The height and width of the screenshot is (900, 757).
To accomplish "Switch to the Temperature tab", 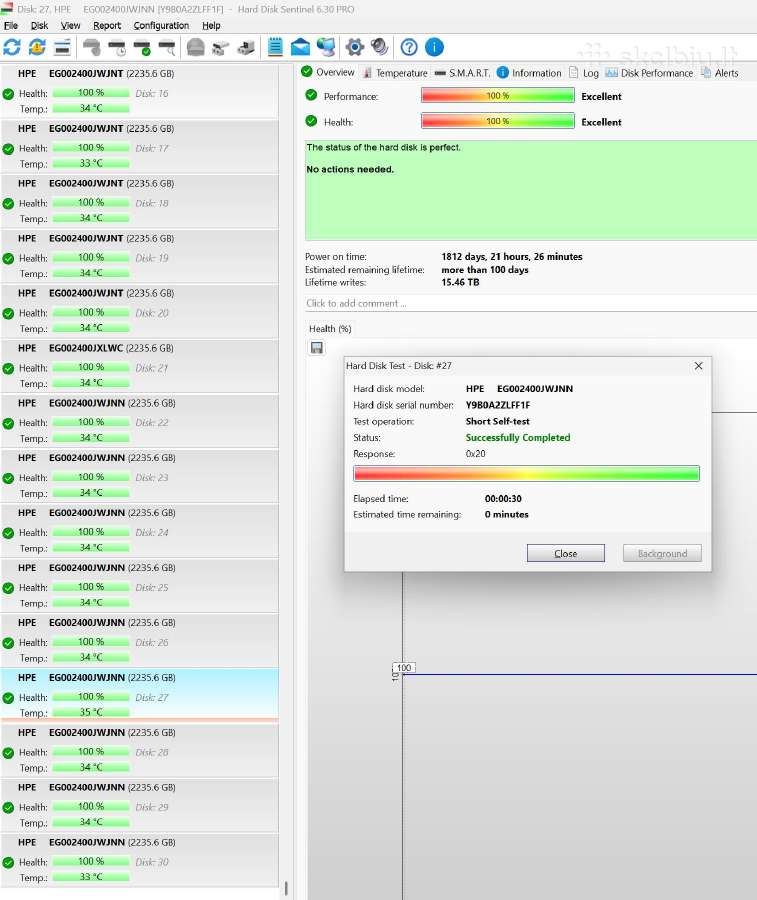I will tap(395, 73).
